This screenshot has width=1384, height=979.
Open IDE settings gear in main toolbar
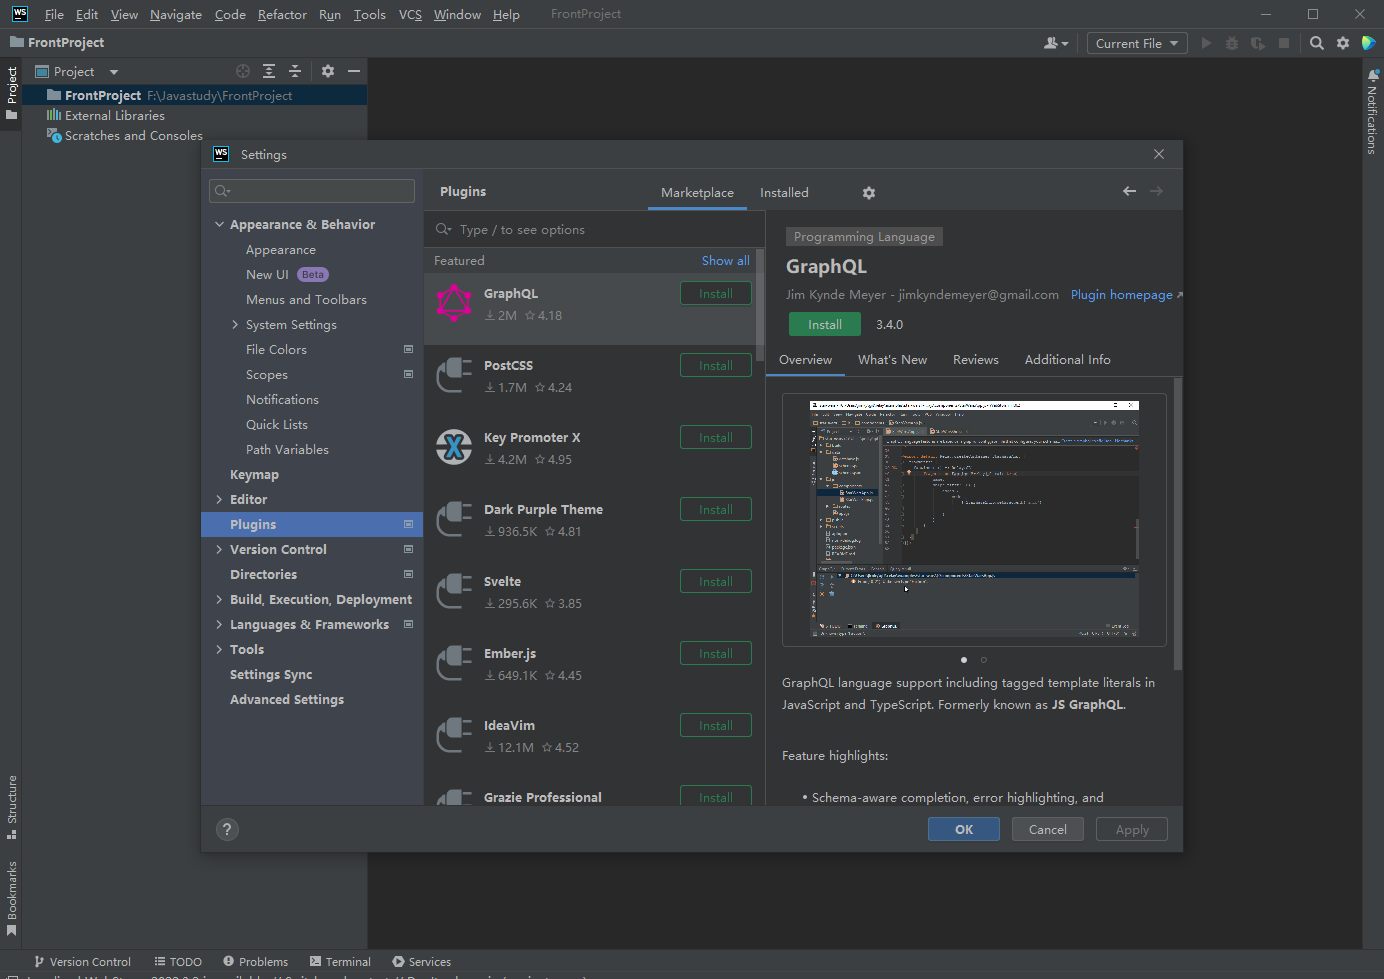[x=1343, y=43]
